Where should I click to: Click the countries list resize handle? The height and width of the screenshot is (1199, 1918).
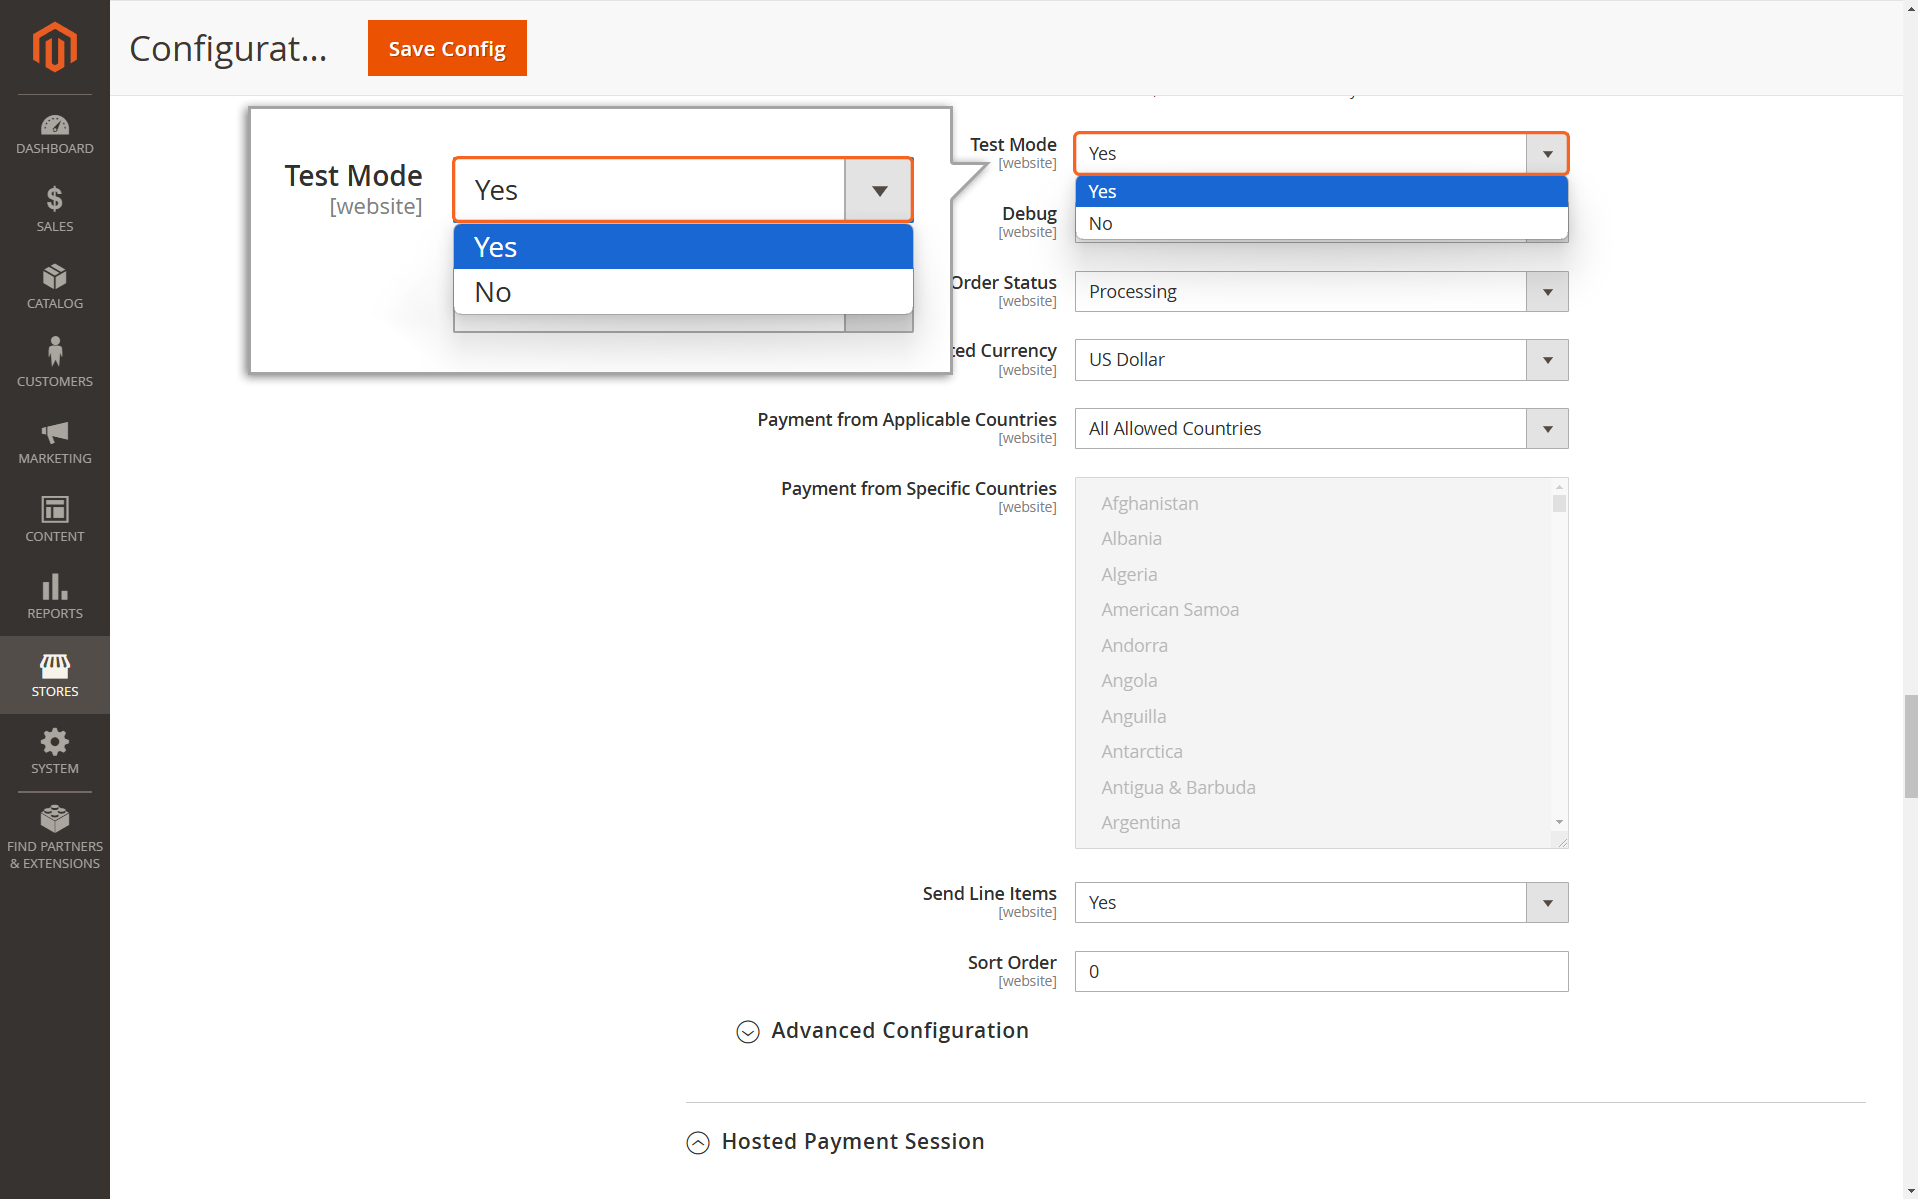1561,841
